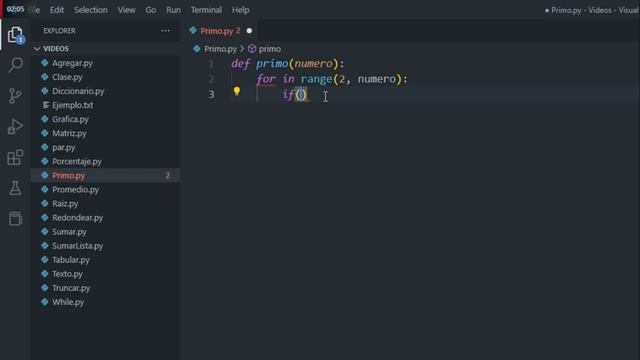
Task: Open the notebook icon in activity bar
Action: point(16,218)
